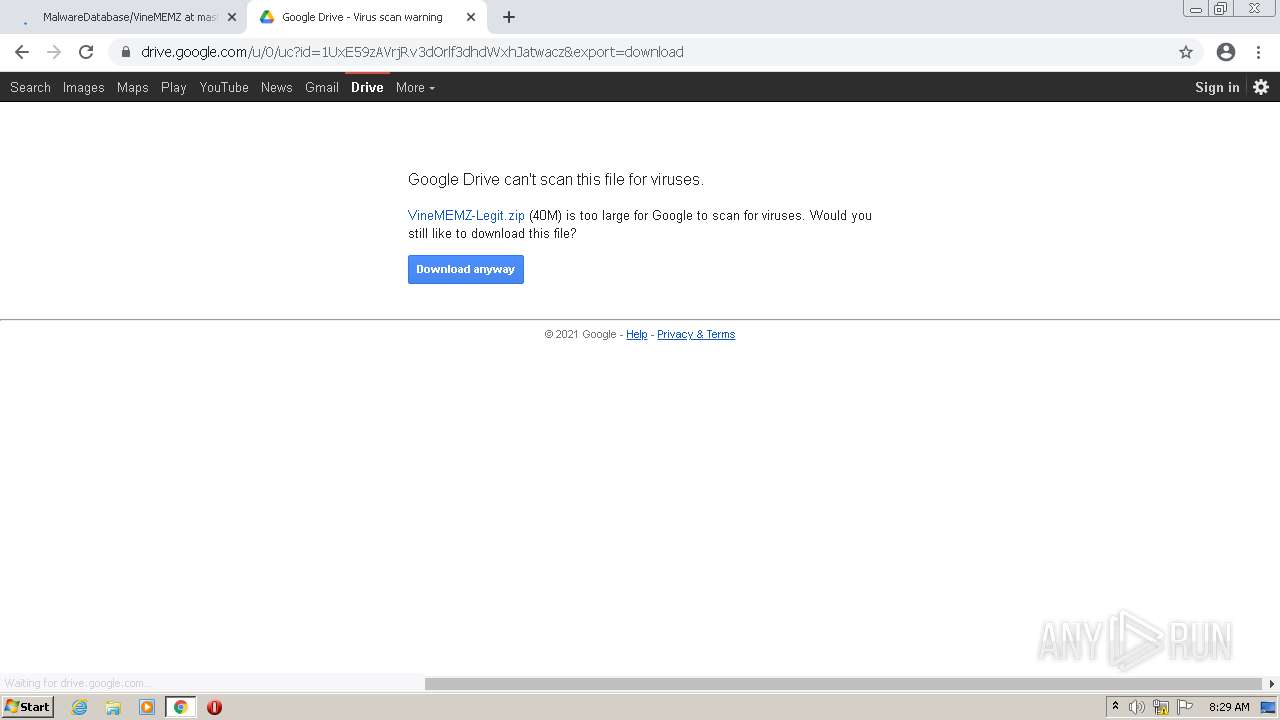
Task: Select Chrome in the taskbar
Action: [x=180, y=707]
